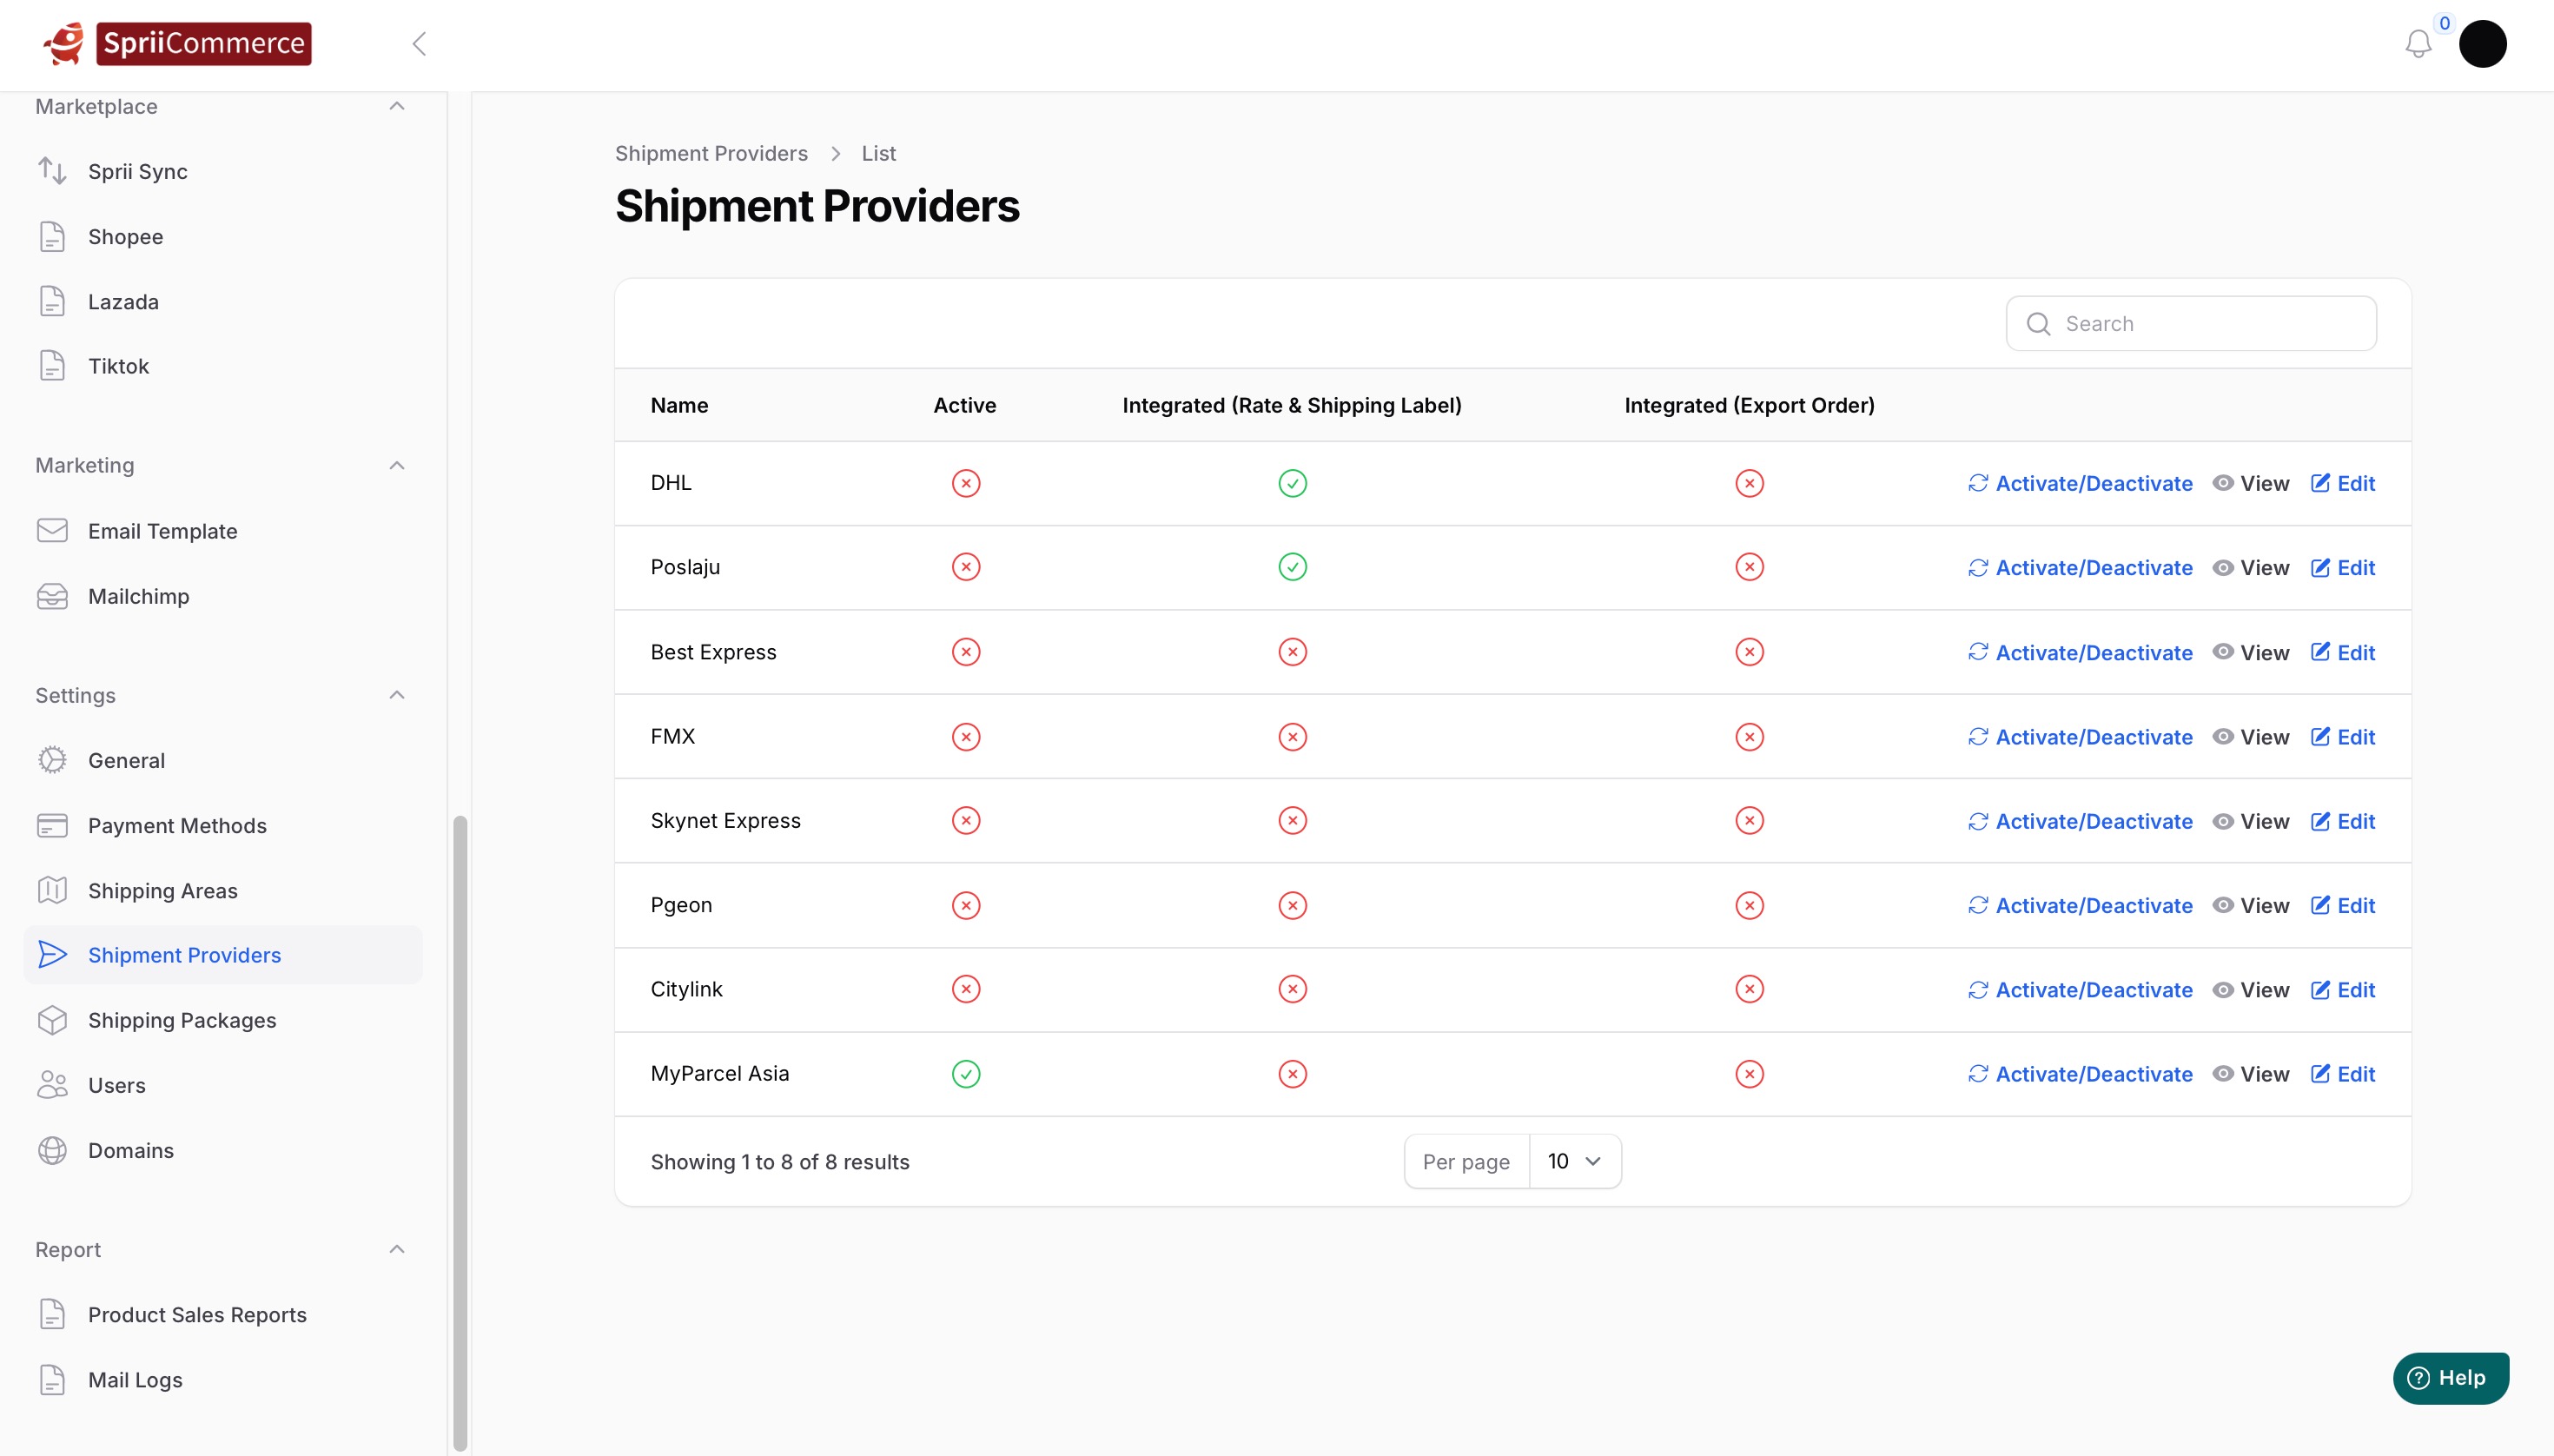
Task: Click Shipping Areas map icon
Action: tap(52, 890)
